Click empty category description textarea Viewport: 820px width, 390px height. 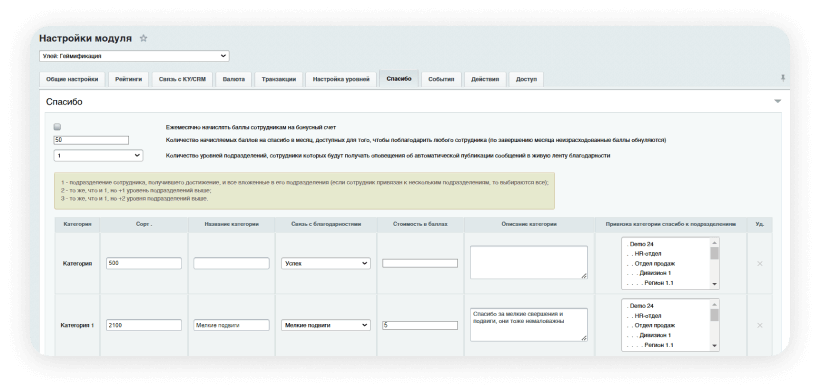tap(529, 262)
